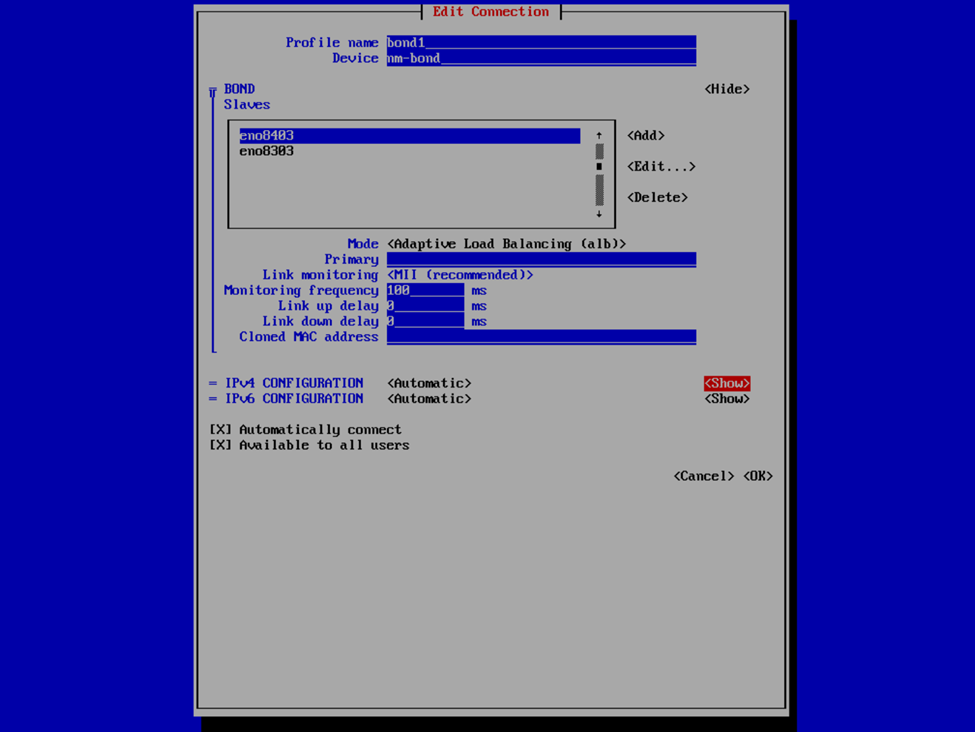Show IPv4 configuration details
975x732 pixels.
pos(727,383)
